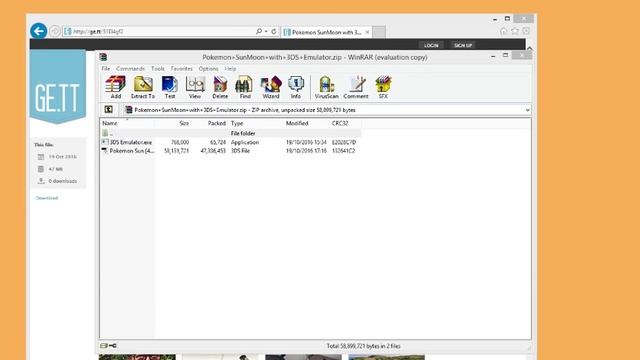This screenshot has width=640, height=360.
Task: Click the Extract To toolbar icon
Action: coord(143,87)
